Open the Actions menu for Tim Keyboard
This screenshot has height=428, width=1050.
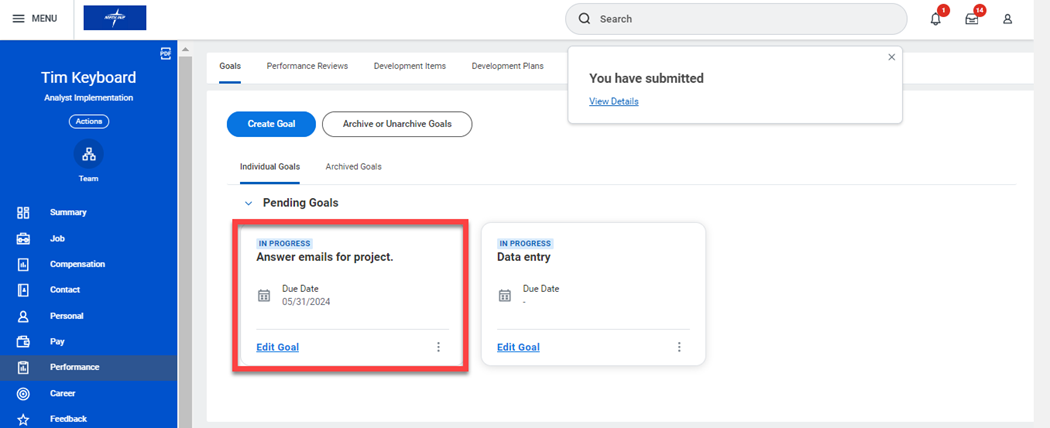click(89, 121)
